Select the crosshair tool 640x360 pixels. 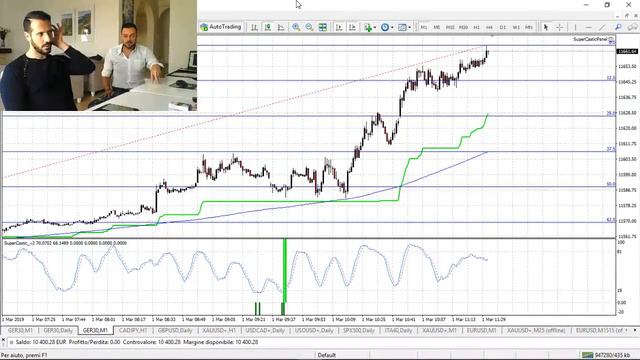[560, 27]
